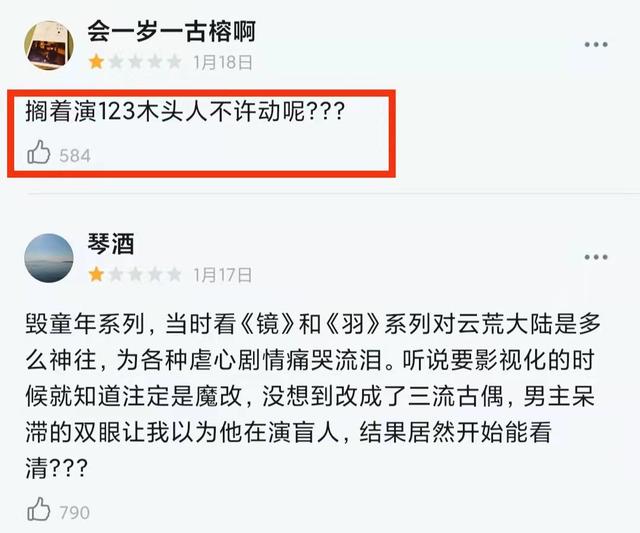Select the last gray star on 琴酒's rating

tap(174, 275)
